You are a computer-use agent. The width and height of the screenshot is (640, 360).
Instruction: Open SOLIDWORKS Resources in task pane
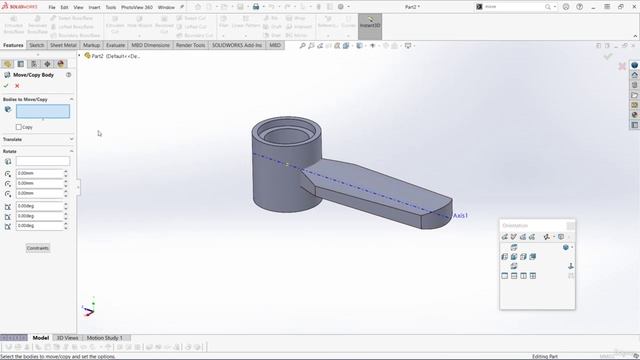tap(634, 65)
